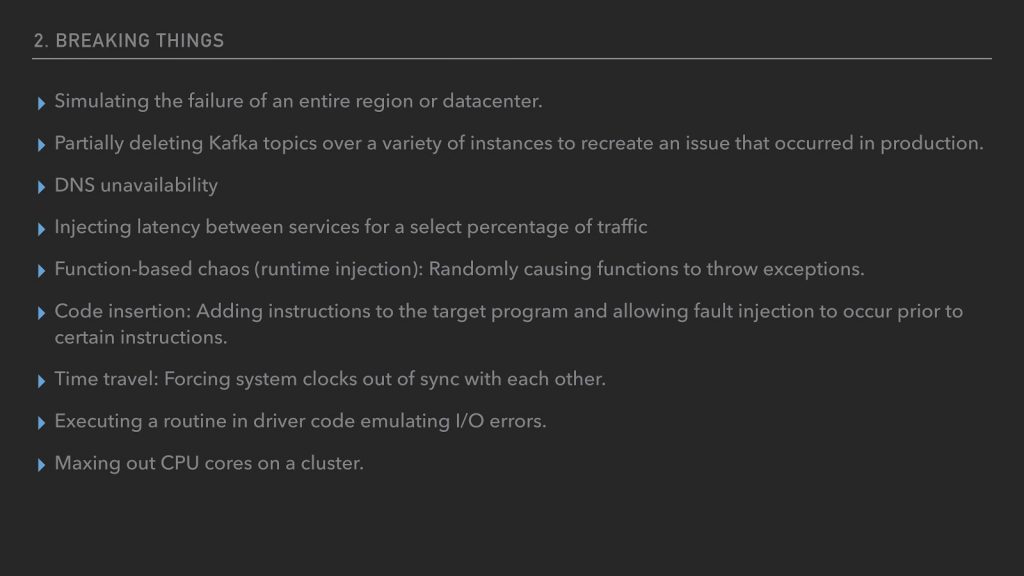Click the bullet arrow beside "Simulating the failure"

coord(41,103)
